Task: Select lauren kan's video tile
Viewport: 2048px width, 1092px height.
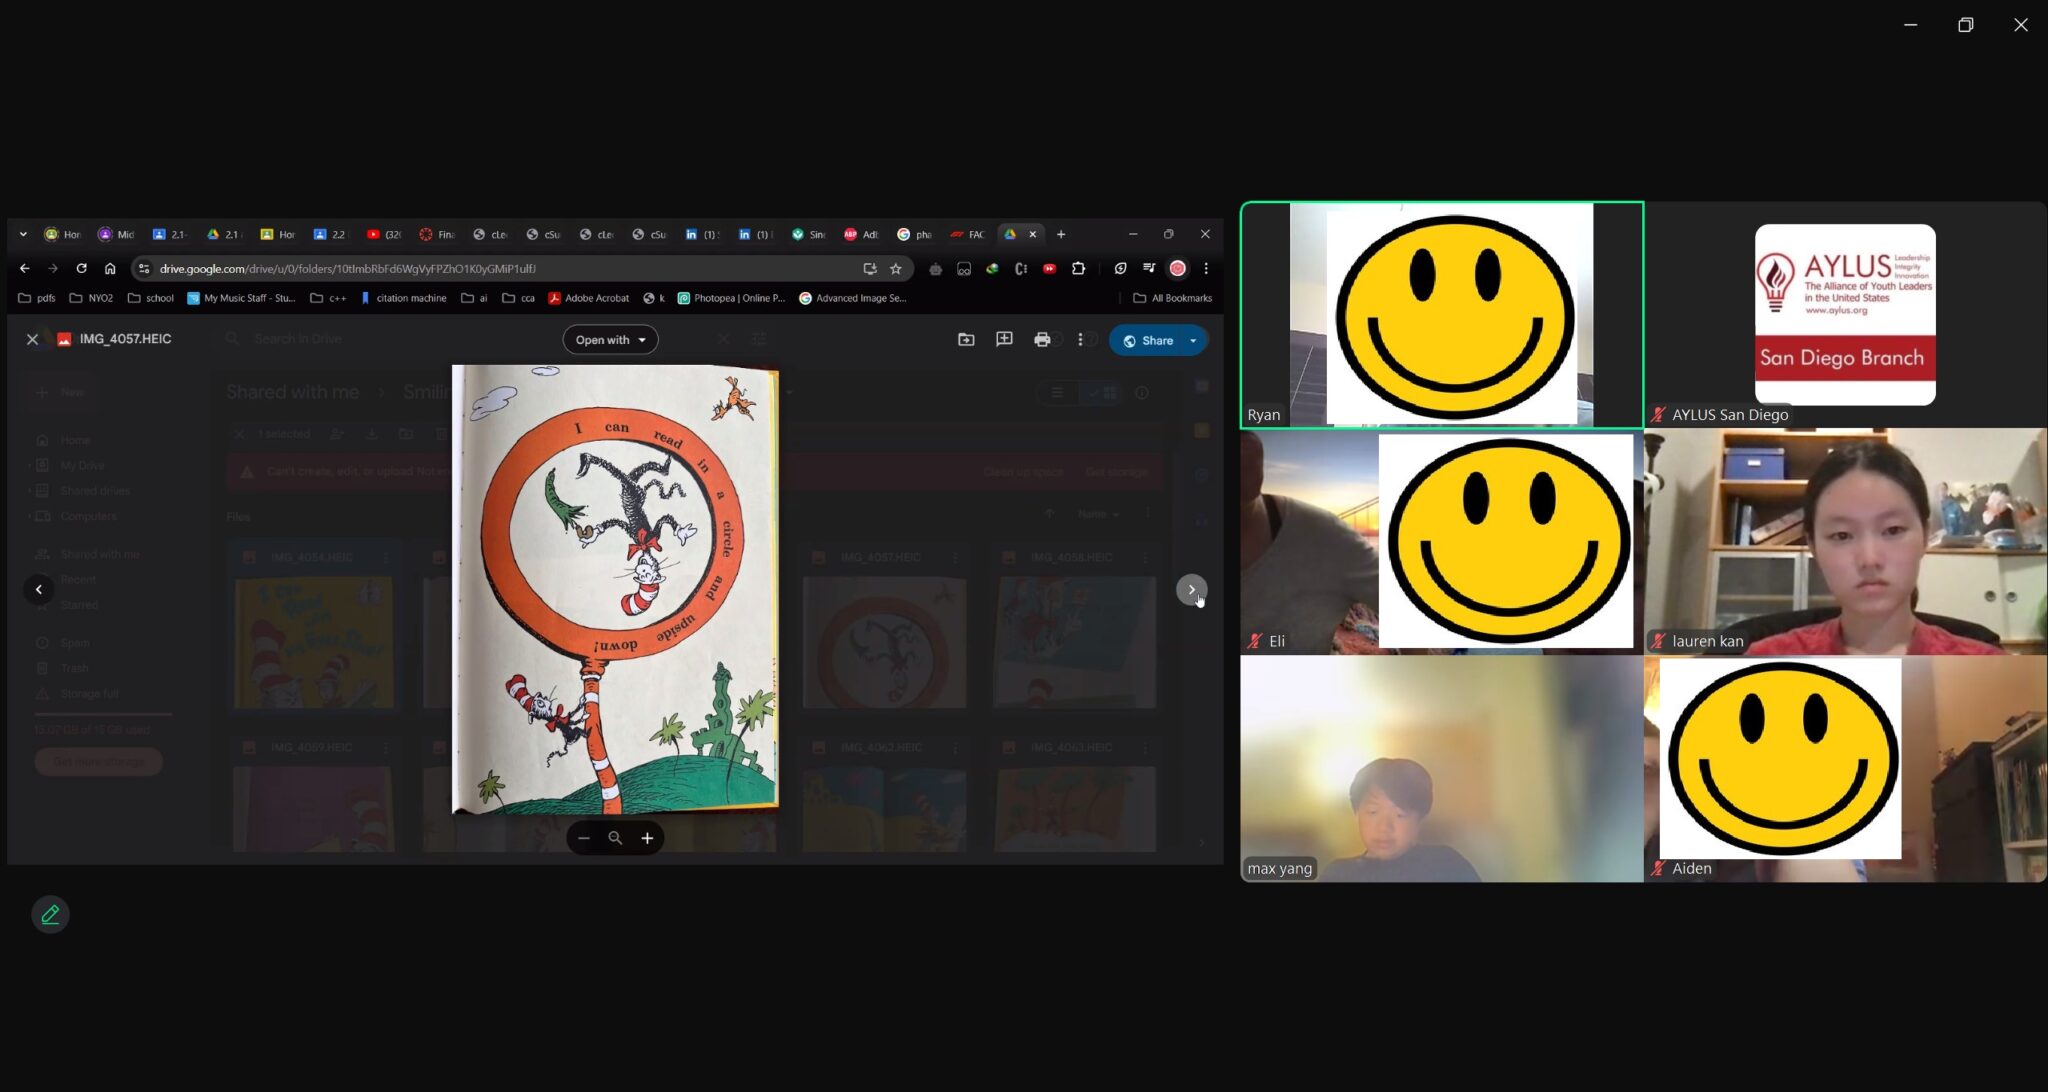Action: pos(1845,541)
